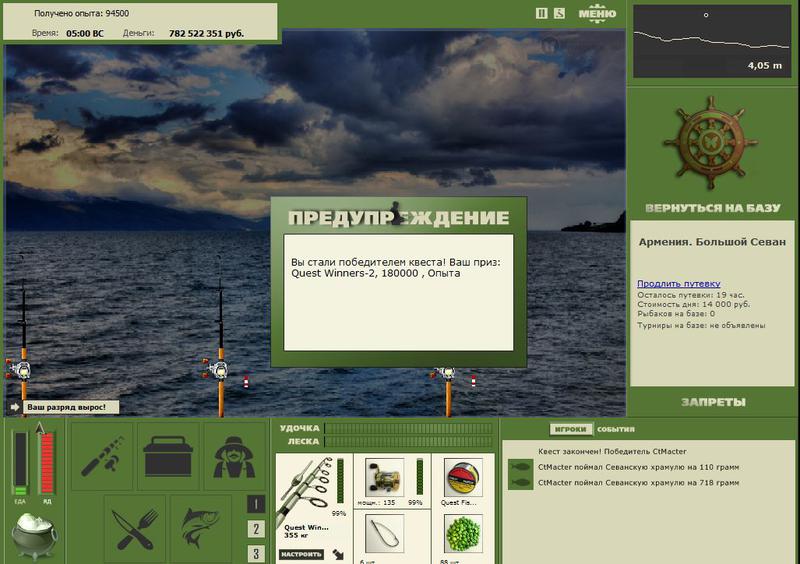Switch to the ИГРОКИ tab
800x564 pixels.
(x=570, y=429)
